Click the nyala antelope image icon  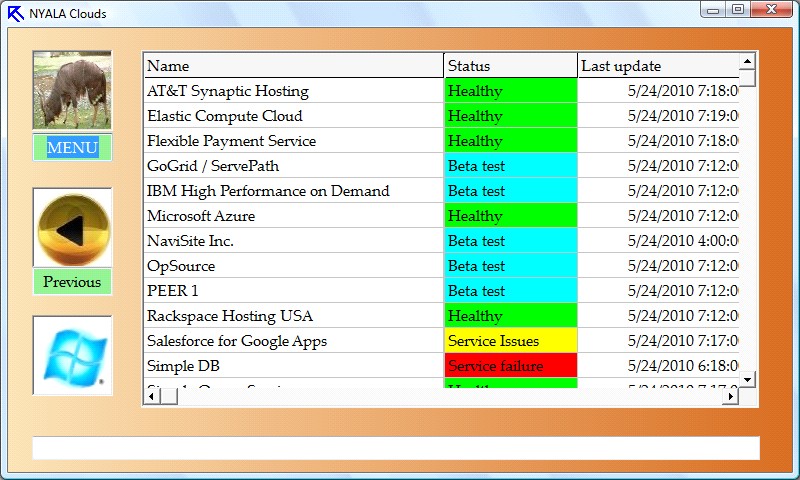pyautogui.click(x=72, y=91)
